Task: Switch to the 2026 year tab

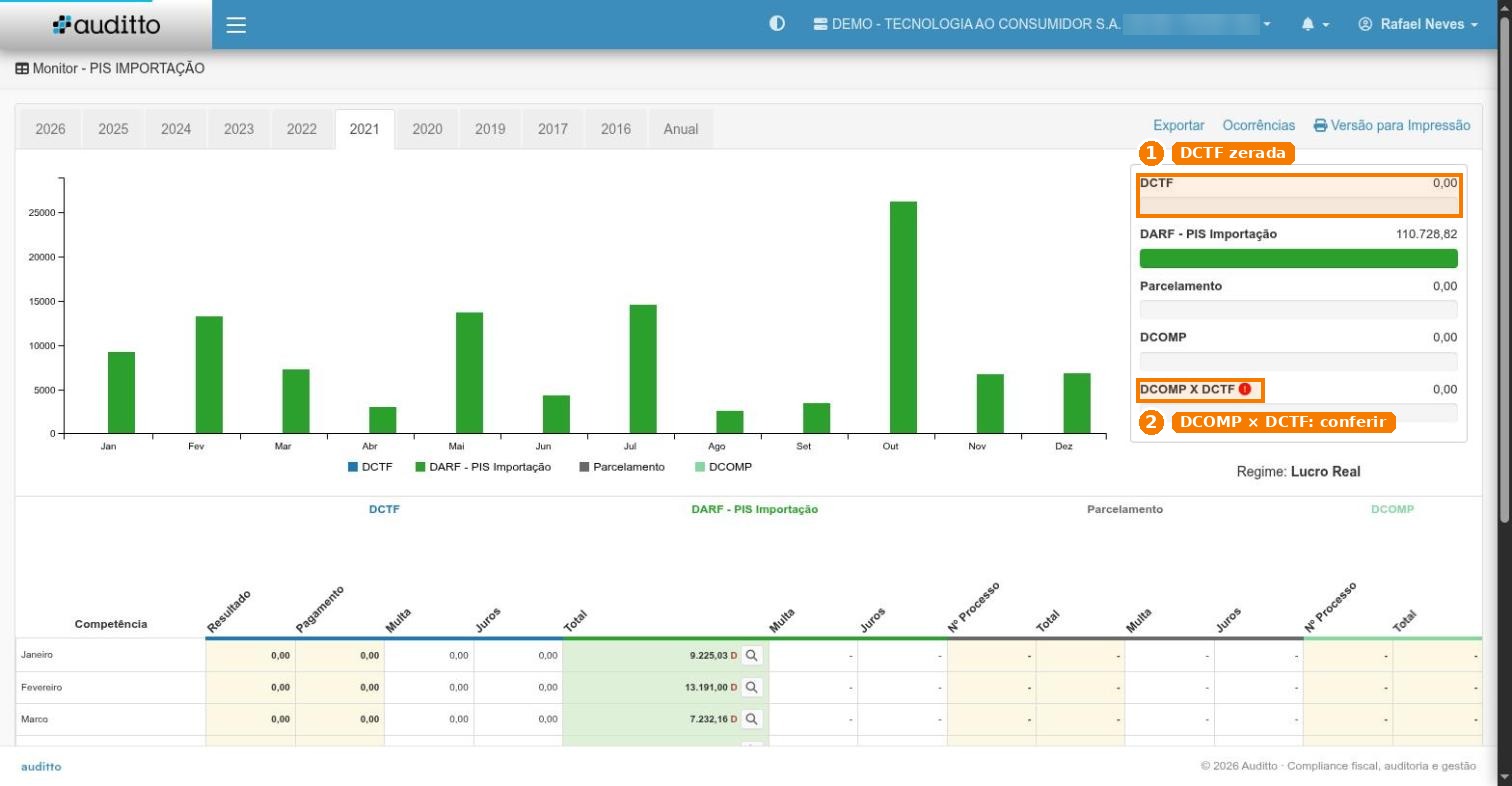Action: (51, 129)
